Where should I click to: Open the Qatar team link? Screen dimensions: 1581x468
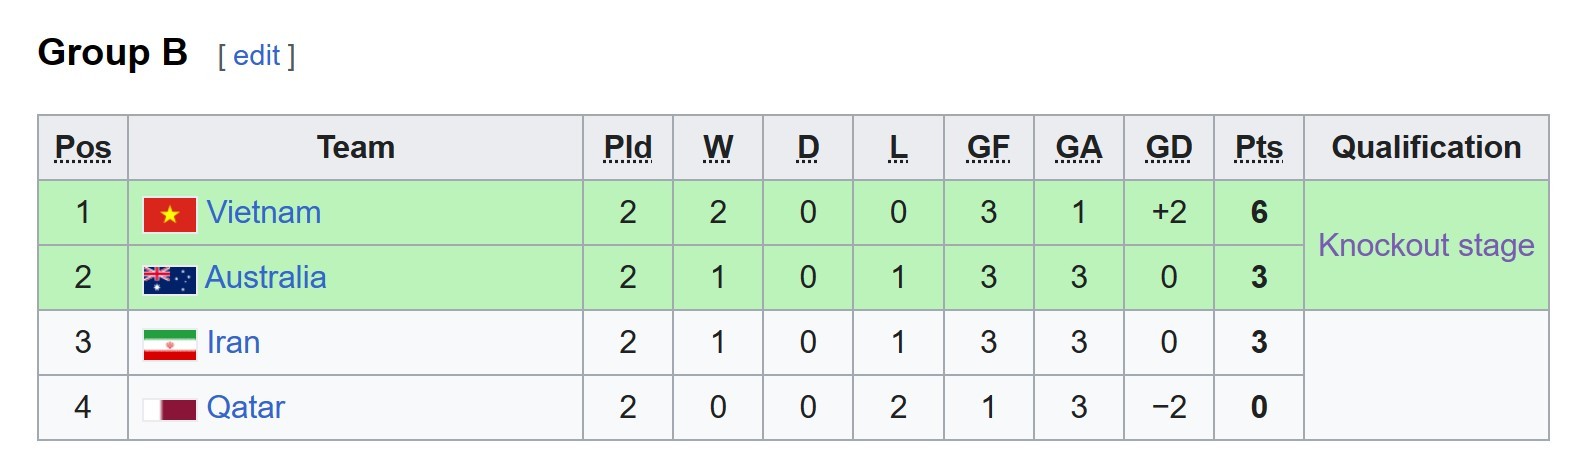click(245, 407)
